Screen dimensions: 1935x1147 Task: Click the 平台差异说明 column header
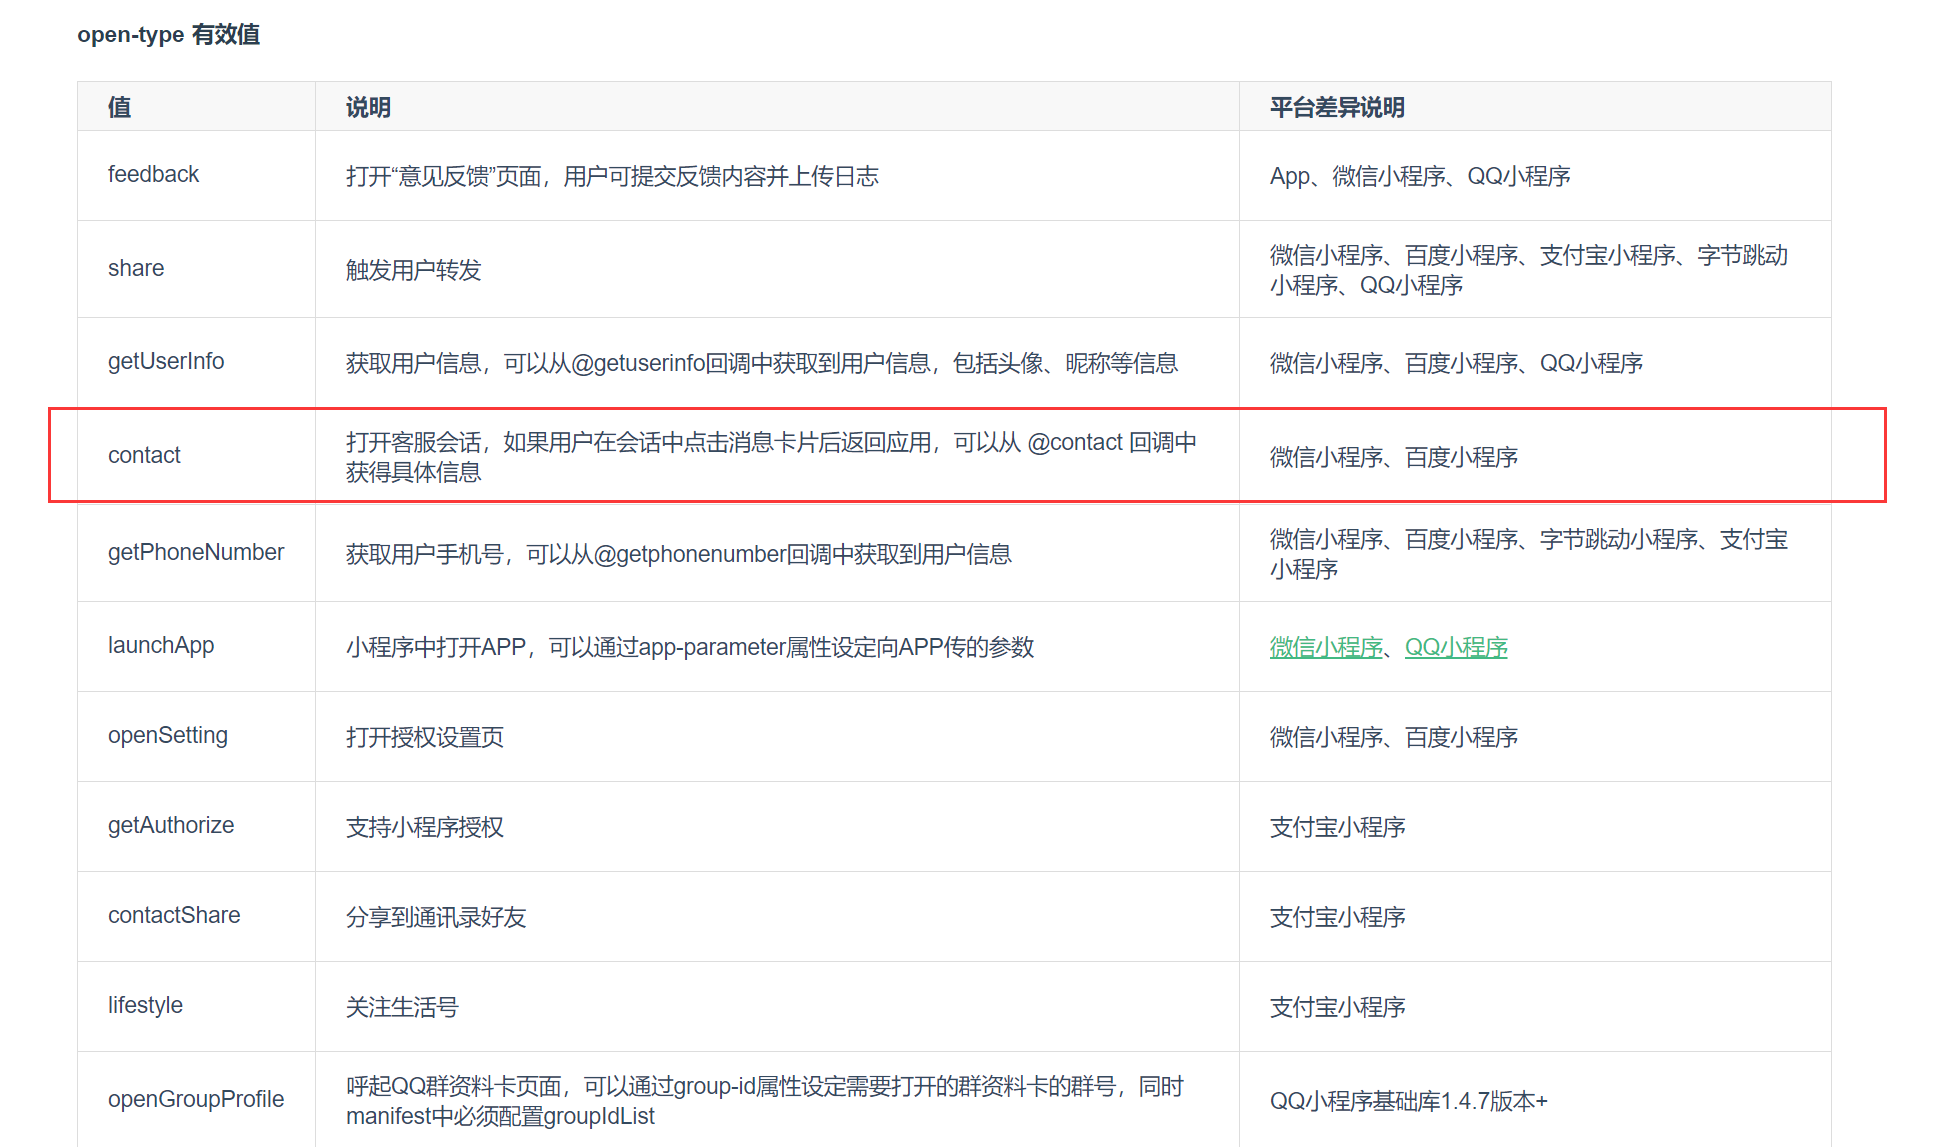(x=1337, y=107)
